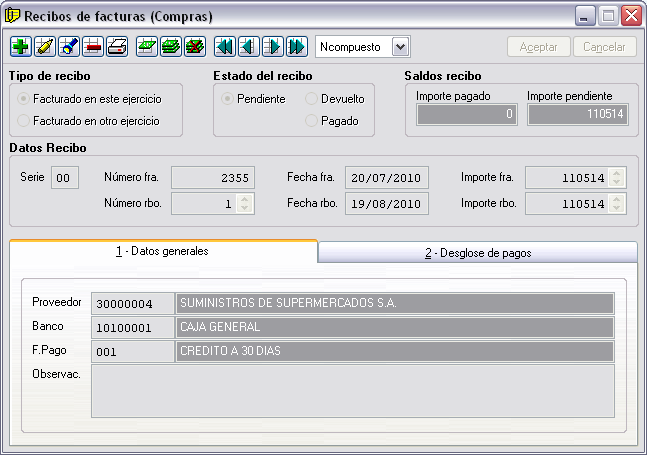Select the 'Devuelto' status radio button
Screen dimensions: 647x455
click(x=311, y=99)
